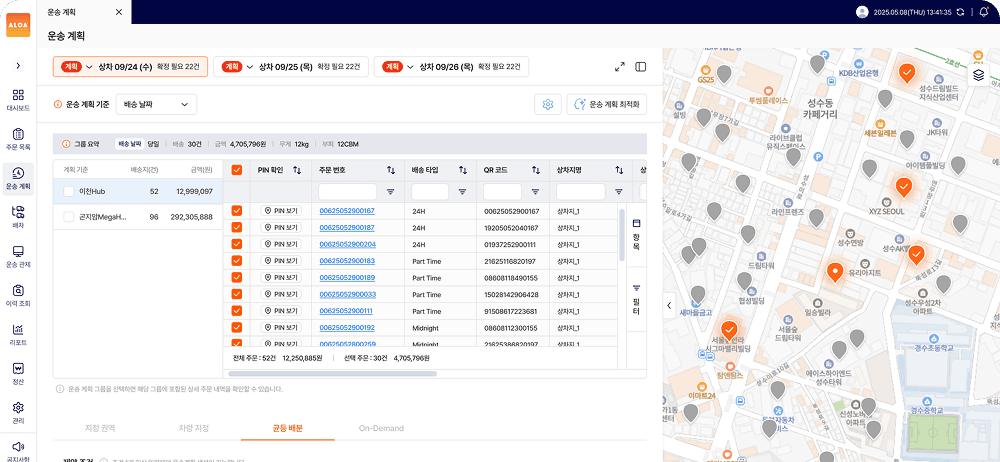Expand the left sidebar arrow
Screen dimensions: 1000x462
[18, 65]
